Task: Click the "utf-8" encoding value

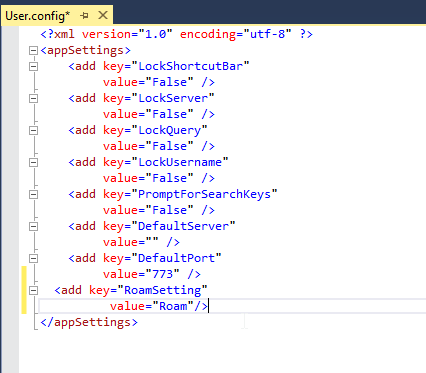Action: pos(267,34)
